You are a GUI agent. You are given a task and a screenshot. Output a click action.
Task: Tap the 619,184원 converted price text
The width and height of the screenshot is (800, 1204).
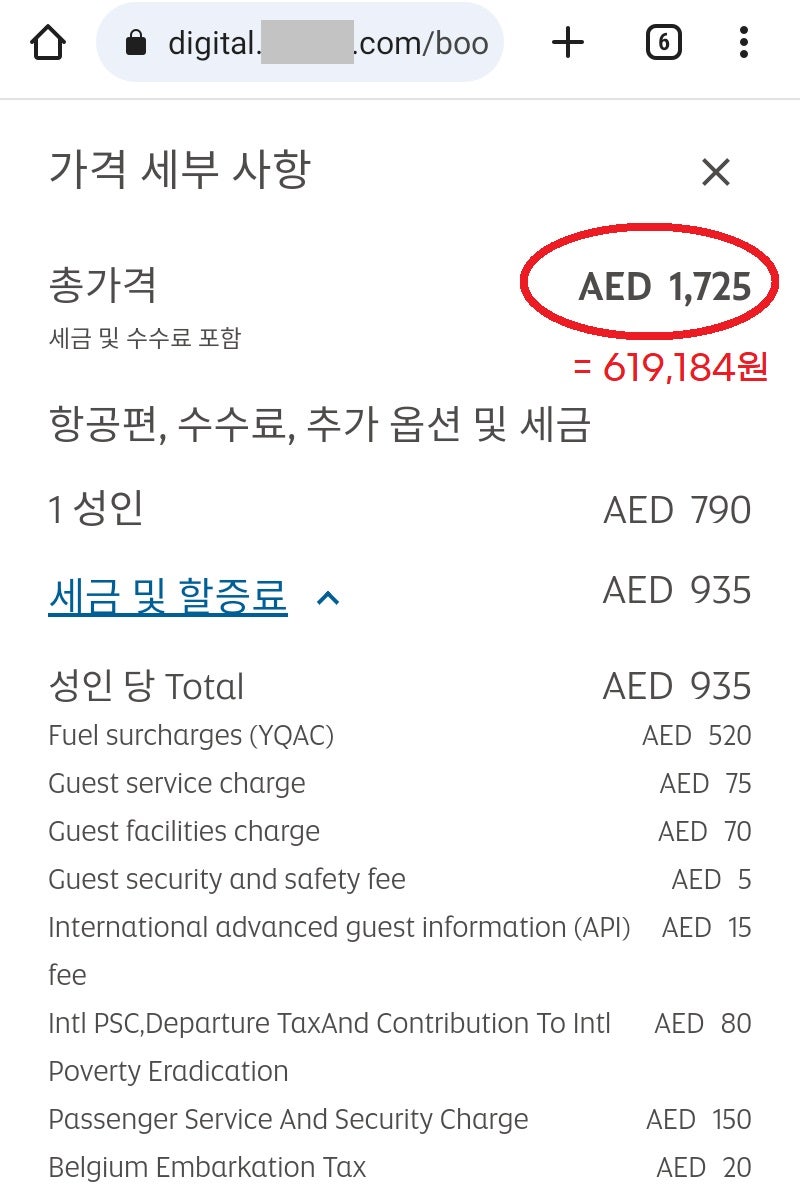[671, 368]
